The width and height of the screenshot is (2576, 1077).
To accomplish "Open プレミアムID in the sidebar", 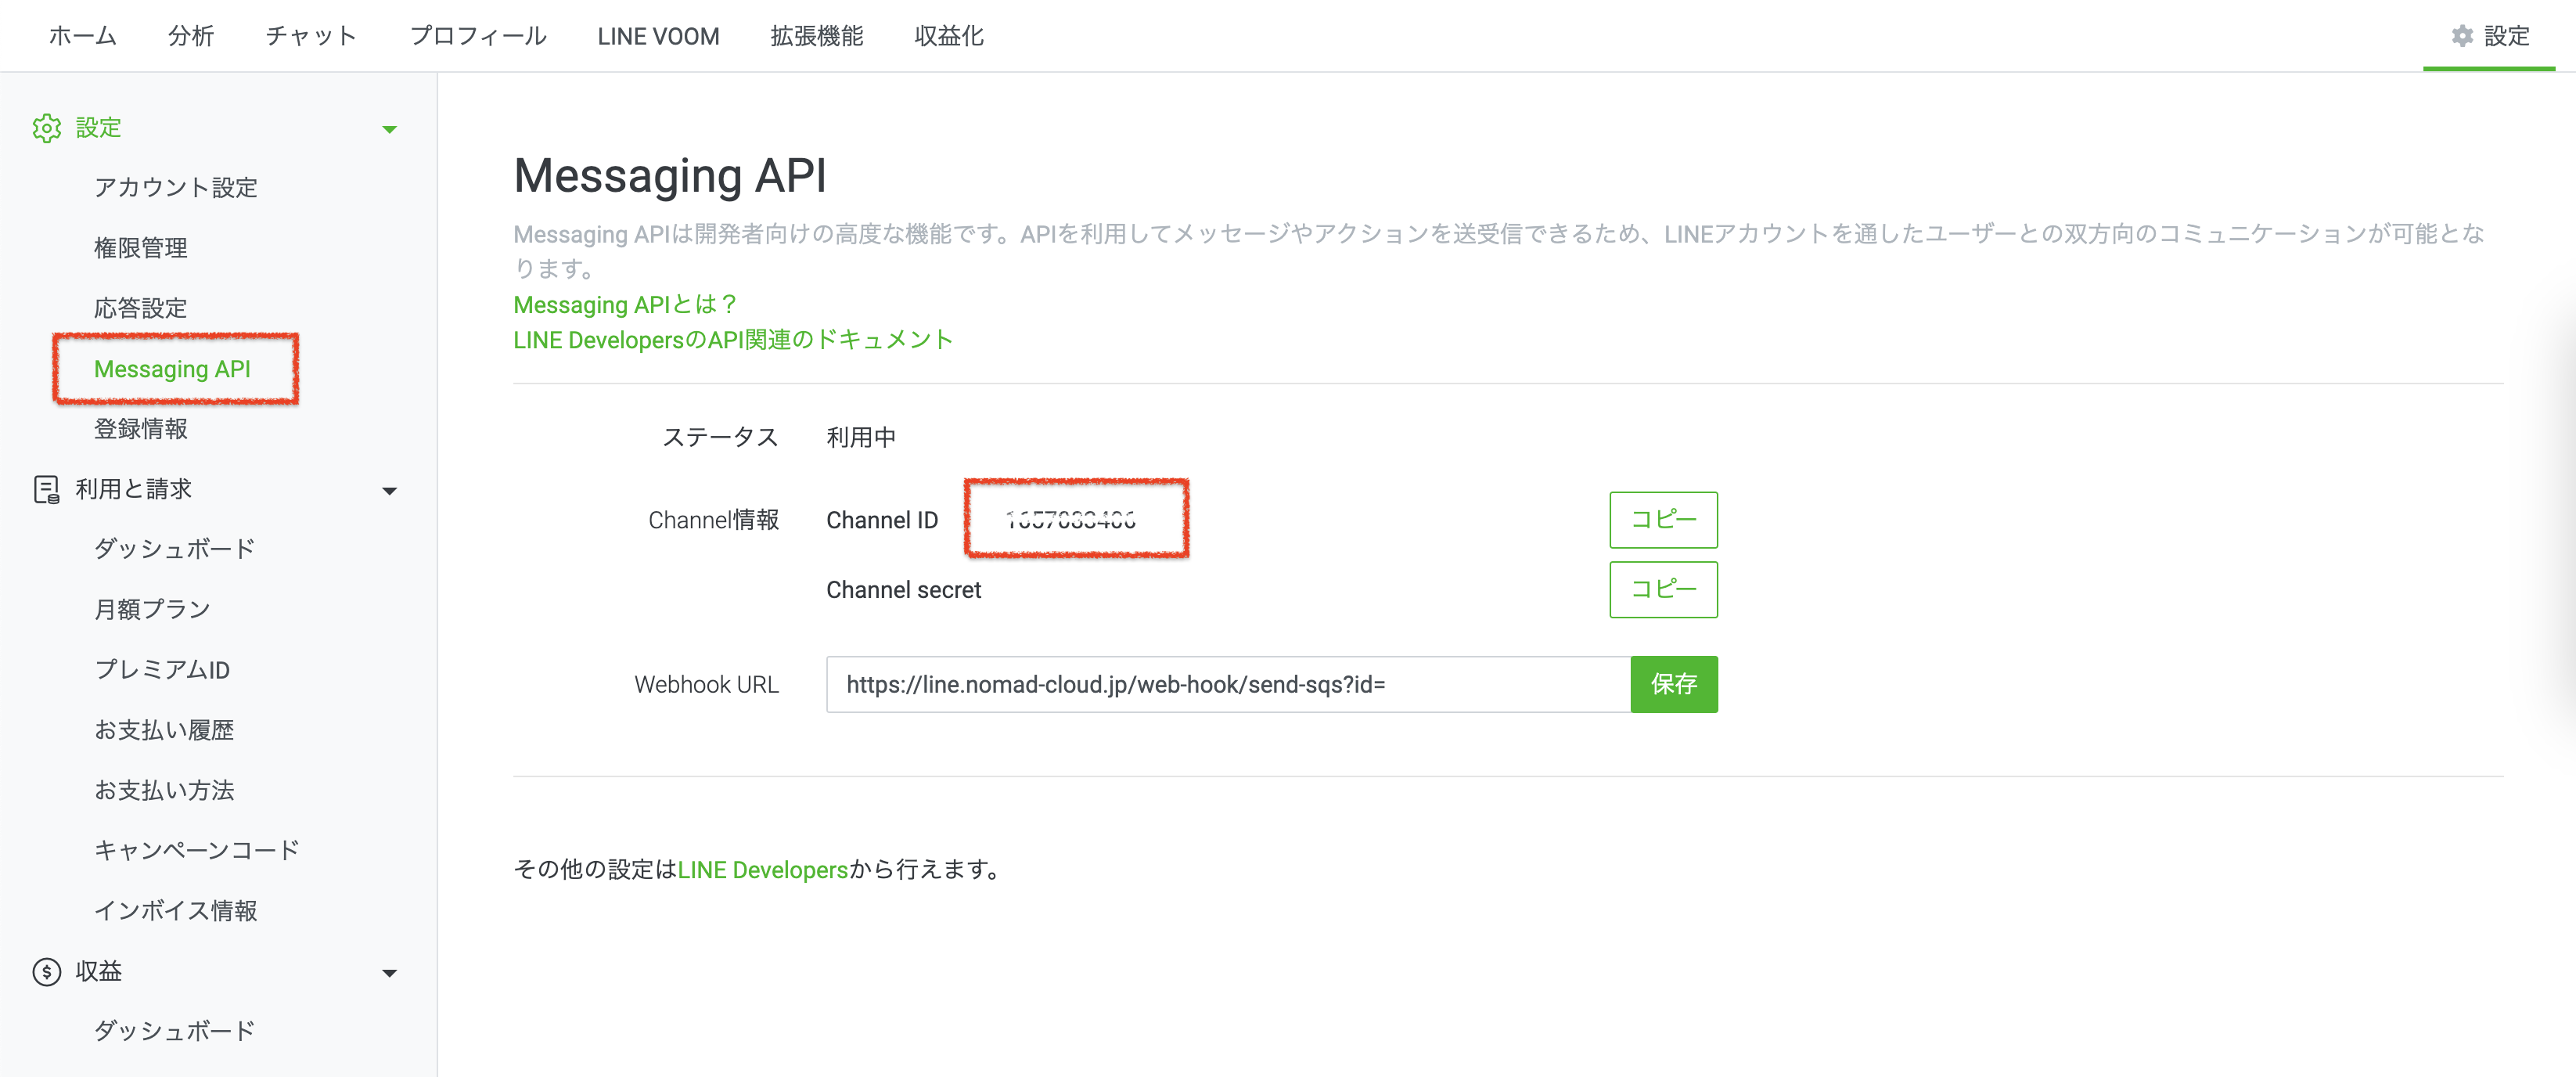I will tap(162, 670).
